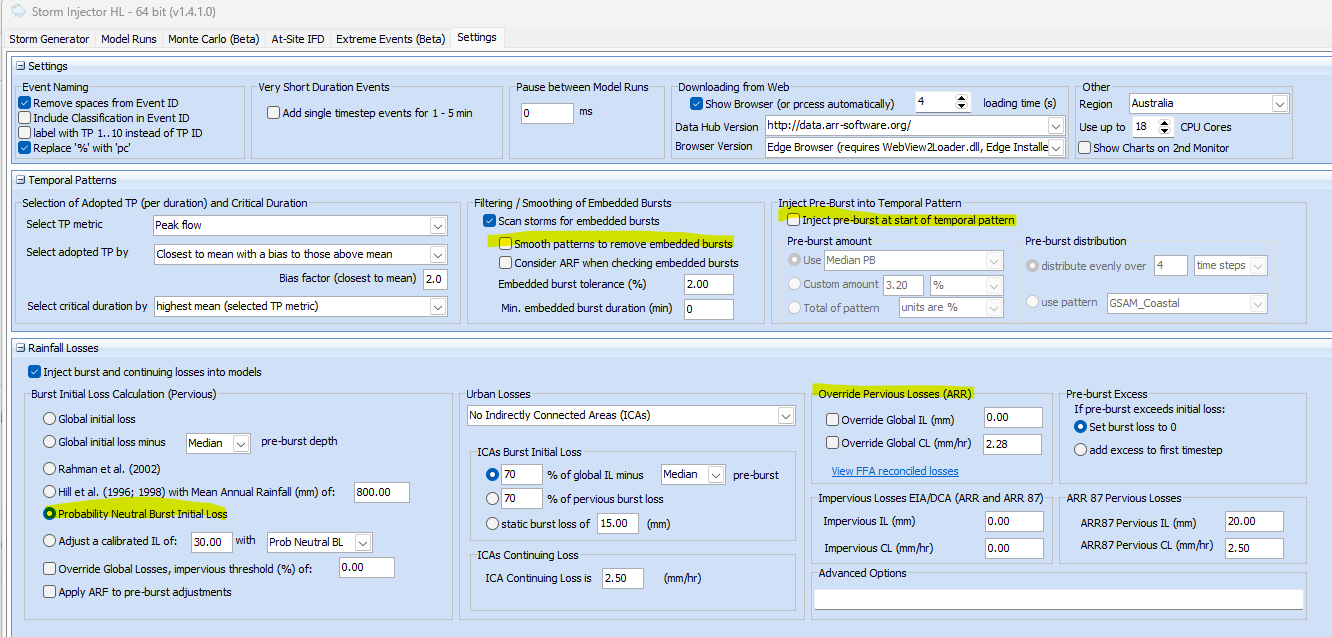This screenshot has width=1332, height=637.
Task: Open View FFA reconciled losses link
Action: pos(894,471)
